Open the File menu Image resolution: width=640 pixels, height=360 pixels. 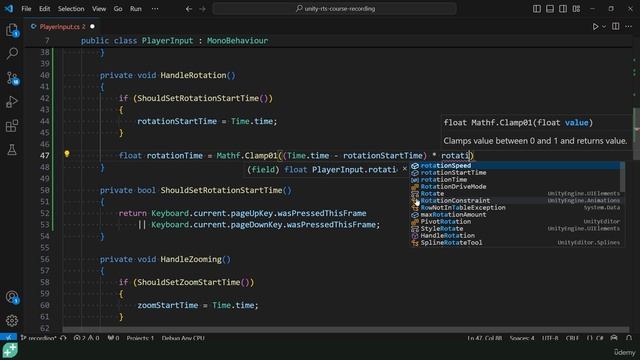[26, 9]
